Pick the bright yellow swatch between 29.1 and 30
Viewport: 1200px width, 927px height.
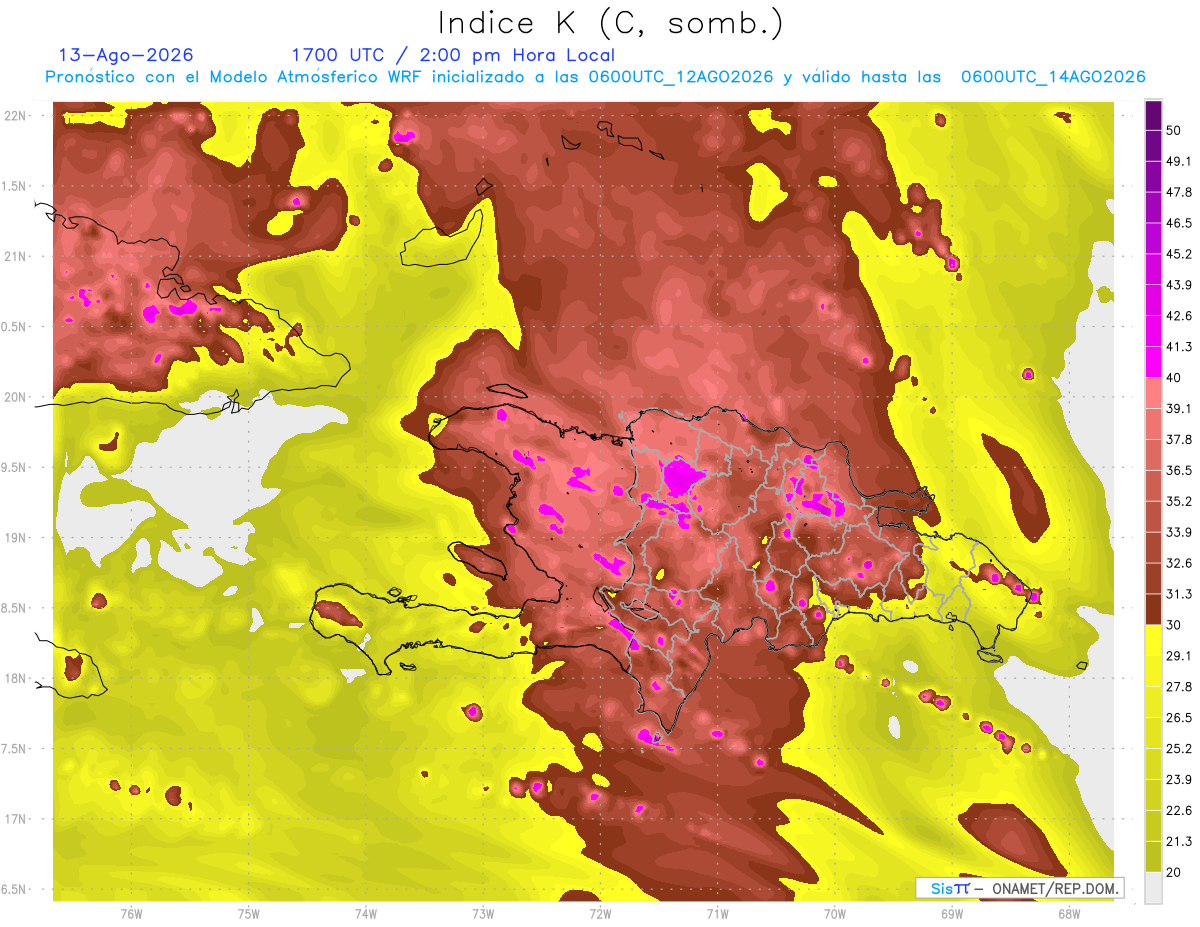click(x=1153, y=640)
